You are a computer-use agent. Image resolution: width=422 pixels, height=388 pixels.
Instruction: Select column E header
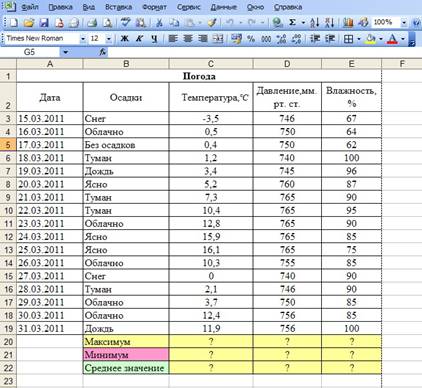351,64
